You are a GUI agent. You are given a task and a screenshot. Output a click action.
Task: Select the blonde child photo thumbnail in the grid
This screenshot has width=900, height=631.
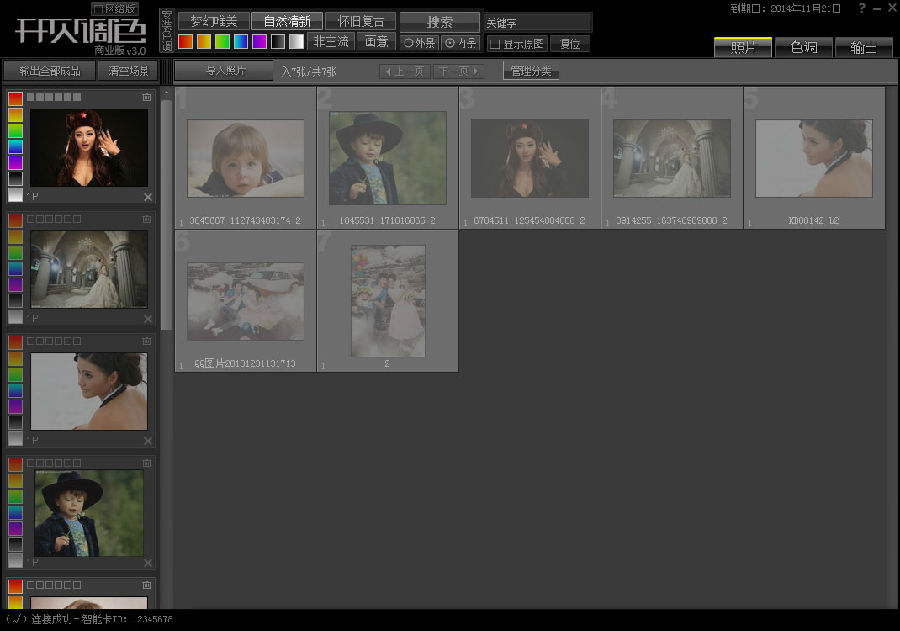245,158
